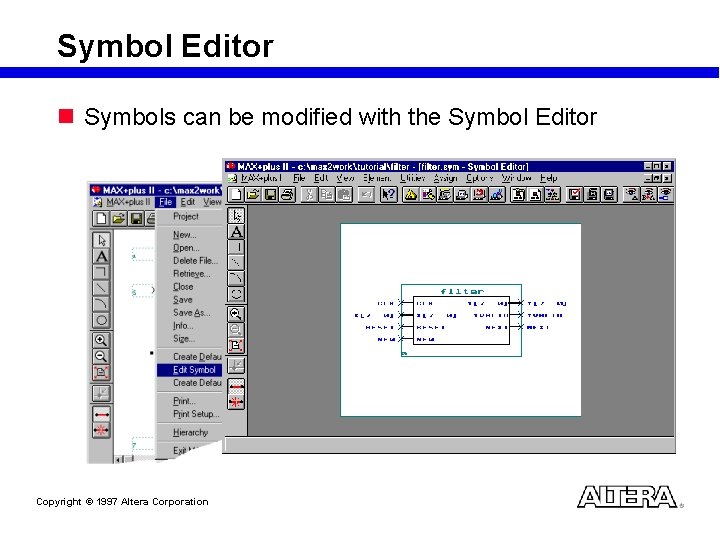Choose Print Setup... from File menu

[x=189, y=414]
